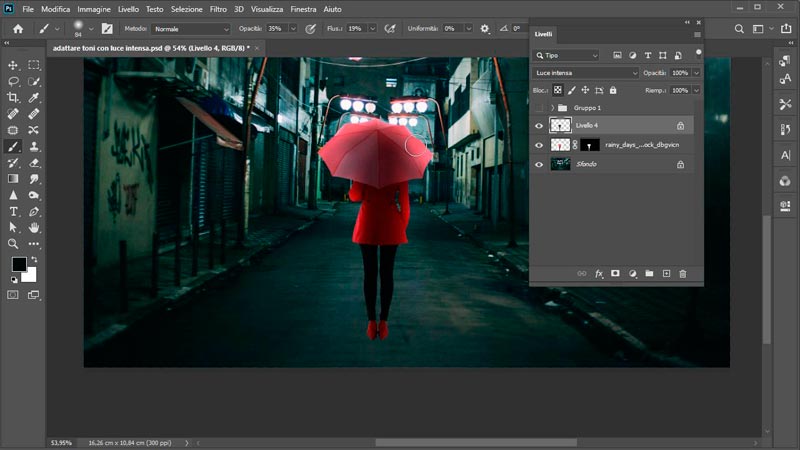
Task: Select the Eyedropper tool
Action: tap(34, 97)
